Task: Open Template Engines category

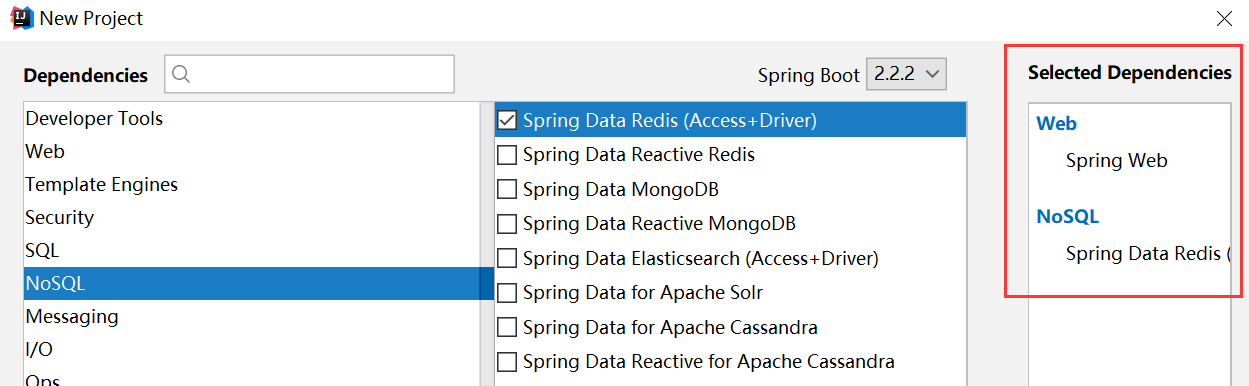Action: point(252,184)
